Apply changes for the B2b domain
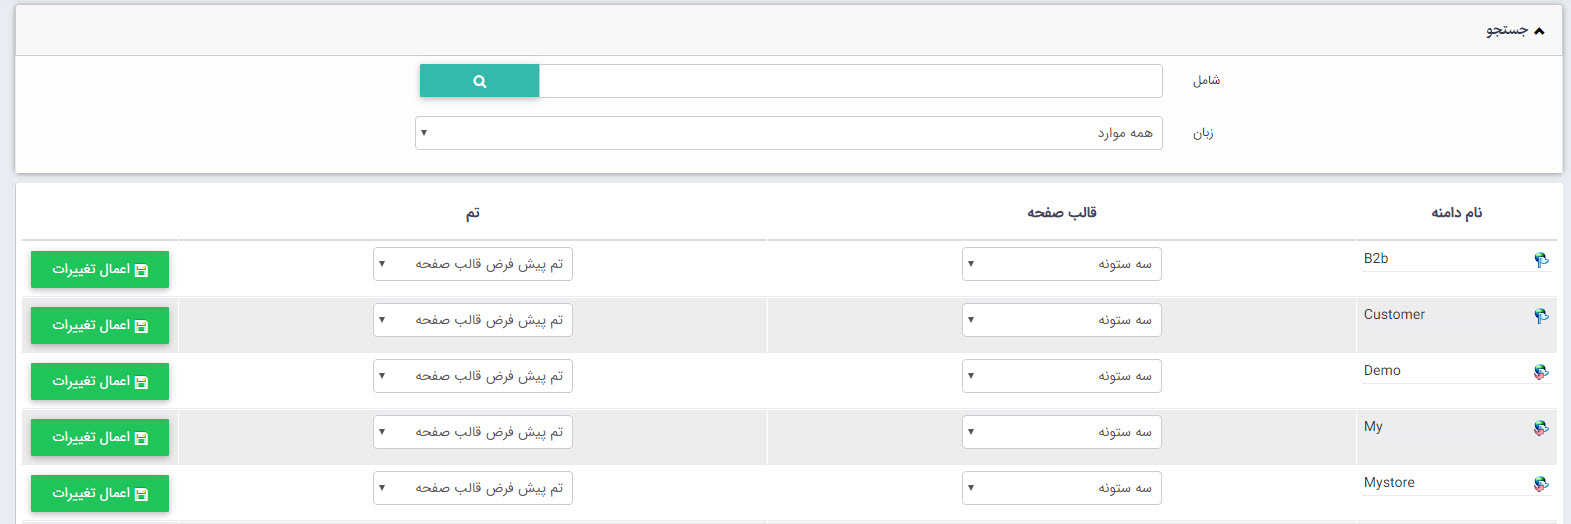Screen dimensions: 1571x524 tap(100, 269)
